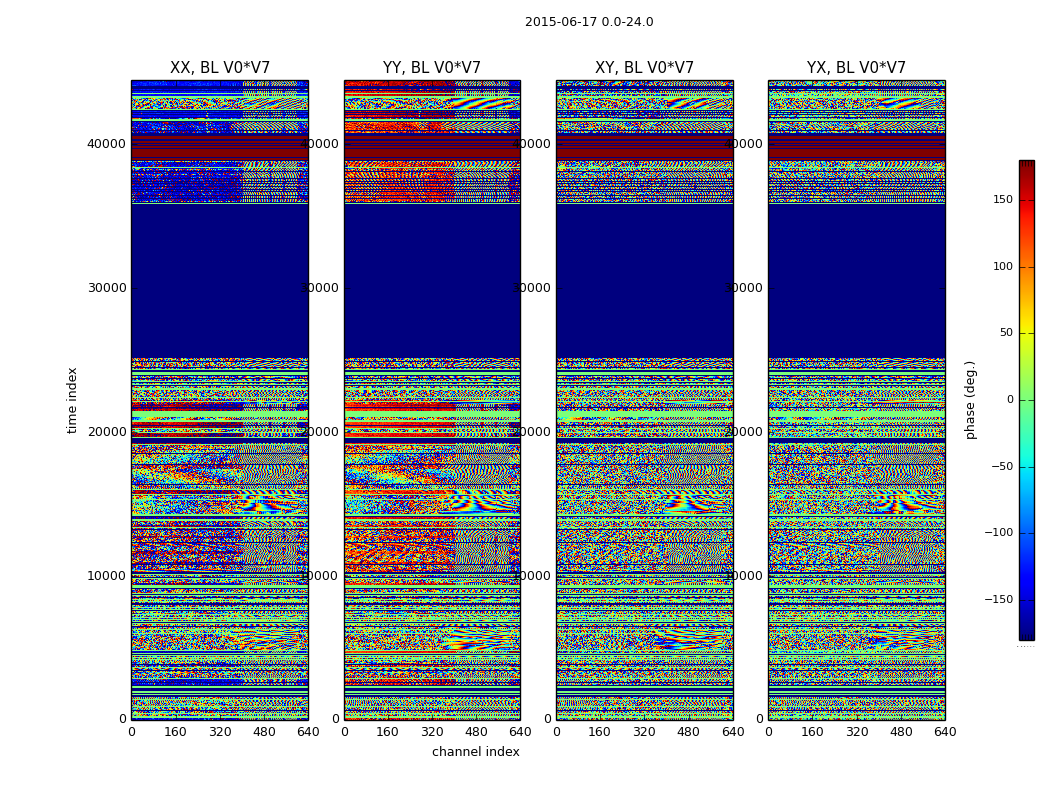This screenshot has height=800, width=1050.
Task: Select the 'YX, BL V0*V7' subplot title
Action: click(856, 68)
